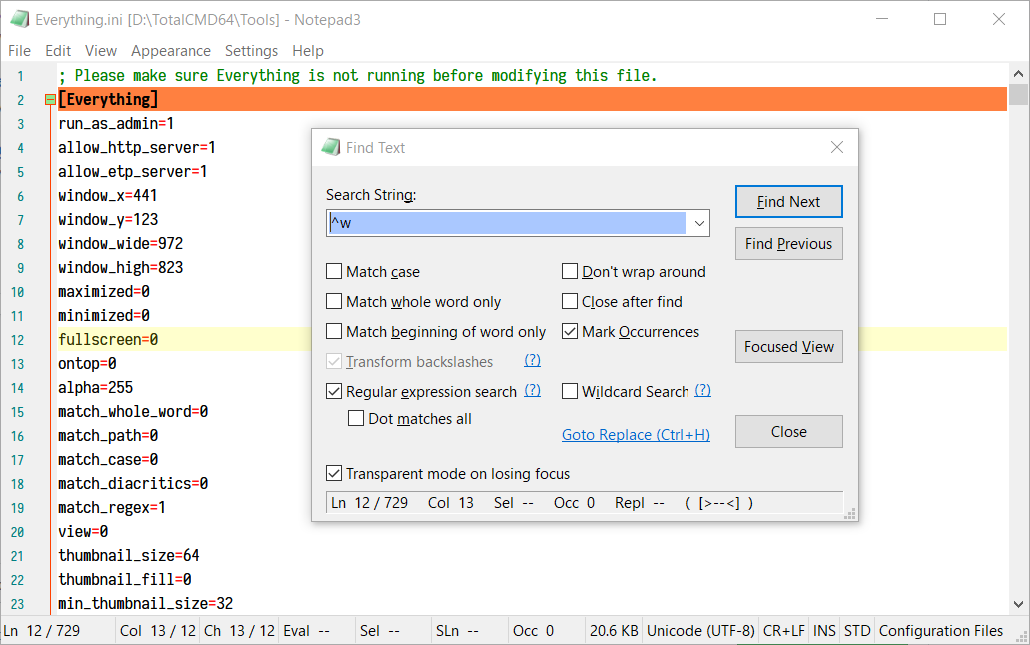Screen dimensions: 1030x645
Task: Click the scrollbar up arrow
Action: (1017, 71)
